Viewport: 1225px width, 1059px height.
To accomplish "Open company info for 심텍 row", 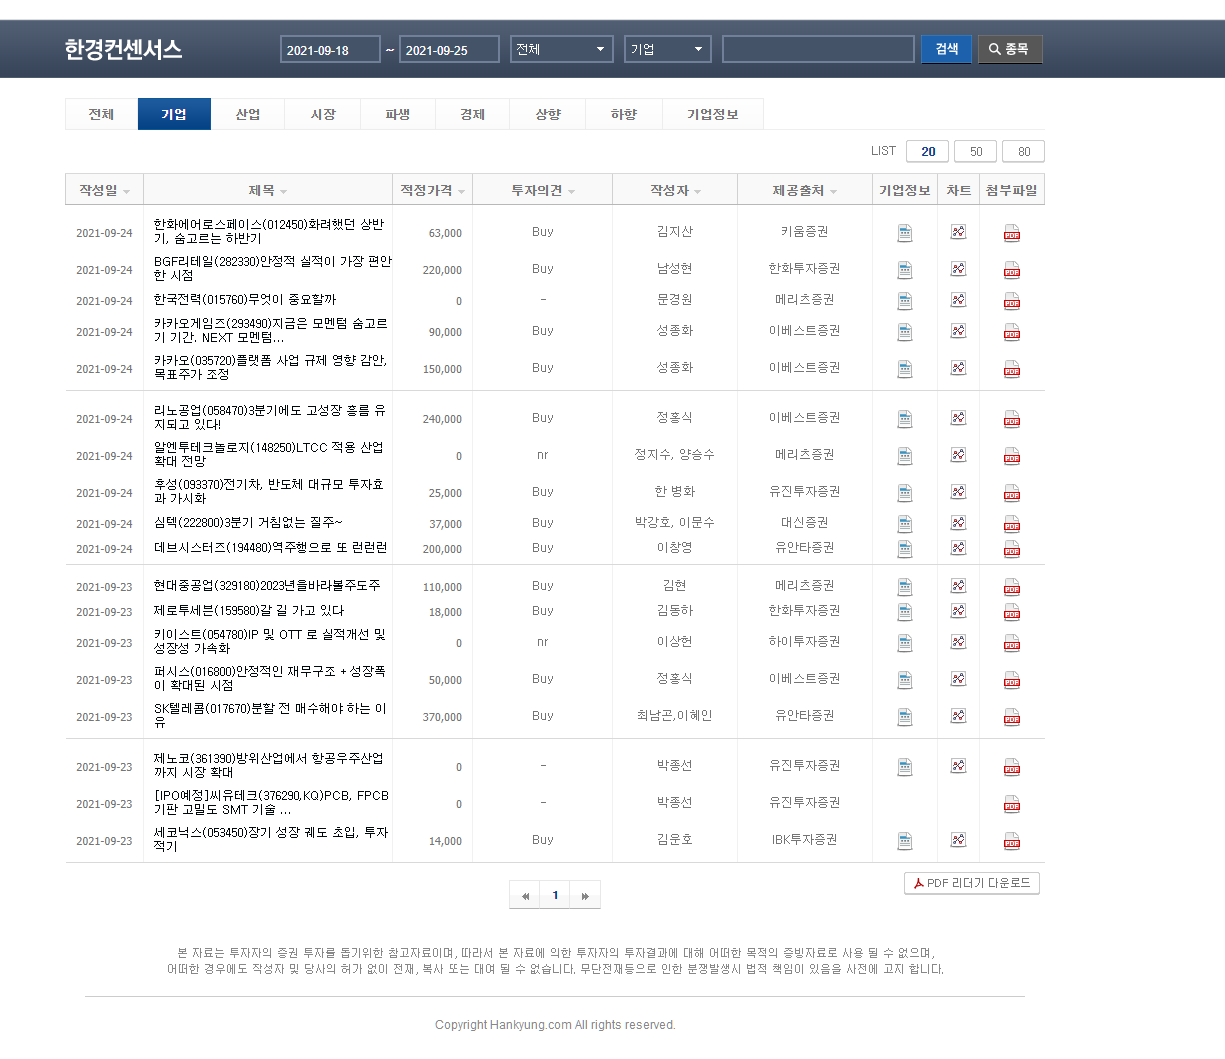I will tap(905, 524).
